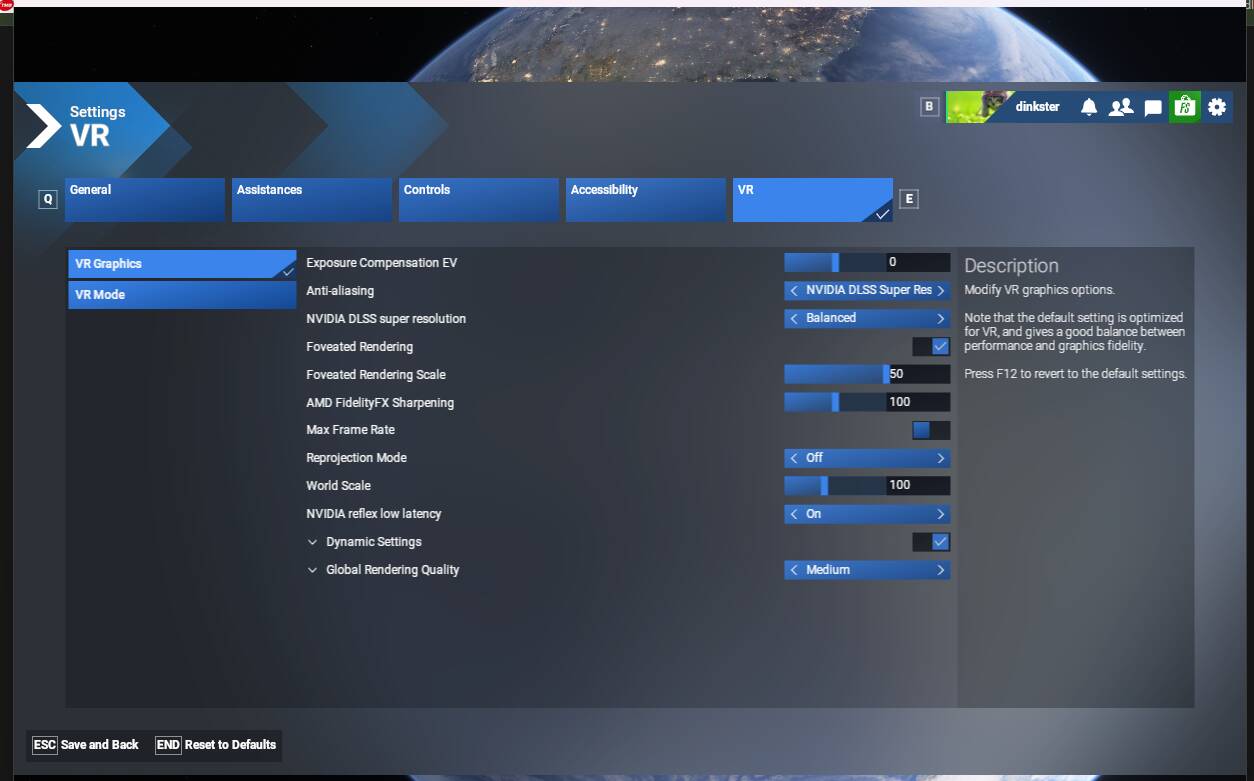Switch to the Accessibility tab
The width and height of the screenshot is (1254, 781).
coord(645,199)
